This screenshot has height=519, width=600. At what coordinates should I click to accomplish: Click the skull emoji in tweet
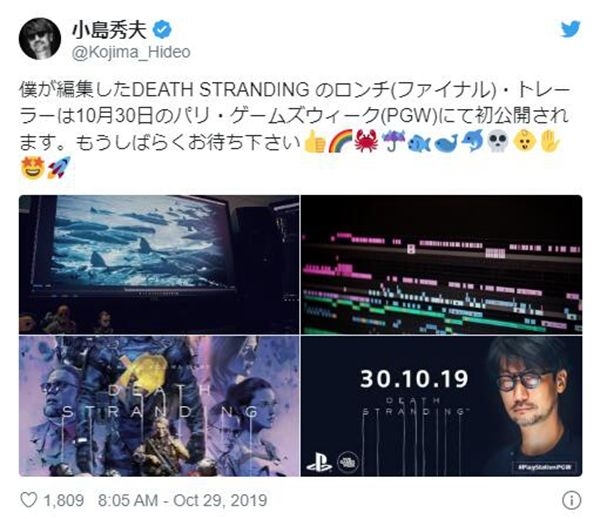tap(497, 142)
